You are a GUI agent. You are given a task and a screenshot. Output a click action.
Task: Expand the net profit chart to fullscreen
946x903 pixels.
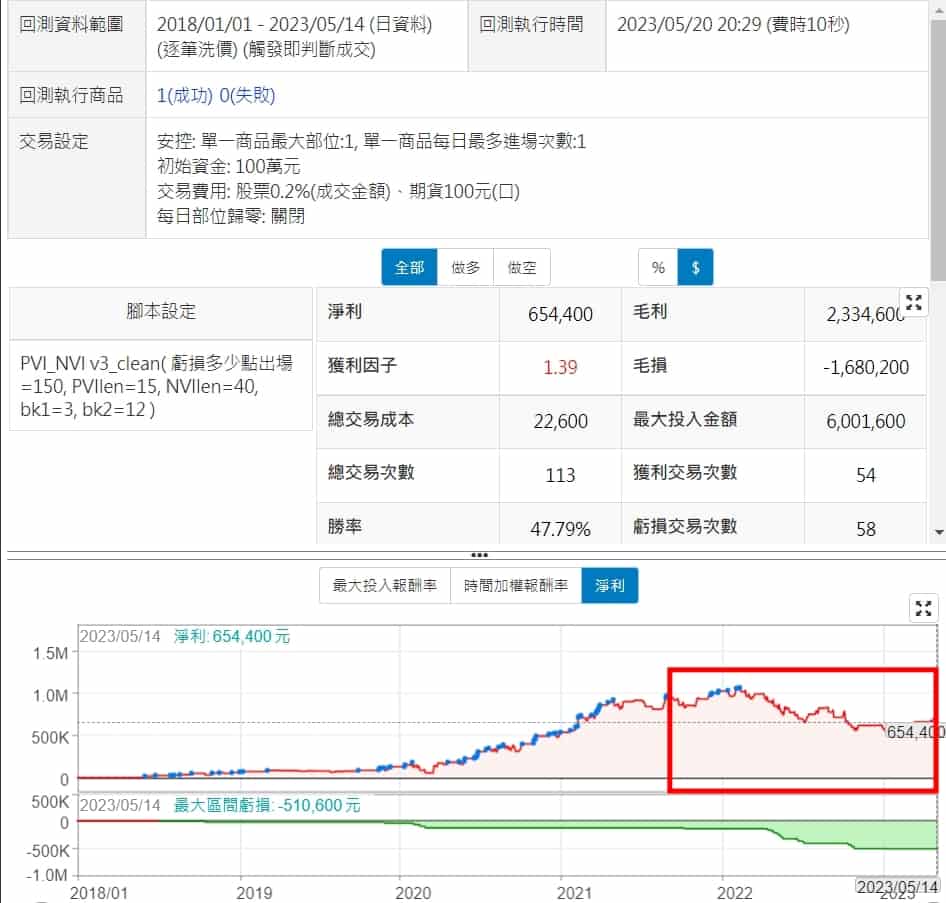click(924, 608)
